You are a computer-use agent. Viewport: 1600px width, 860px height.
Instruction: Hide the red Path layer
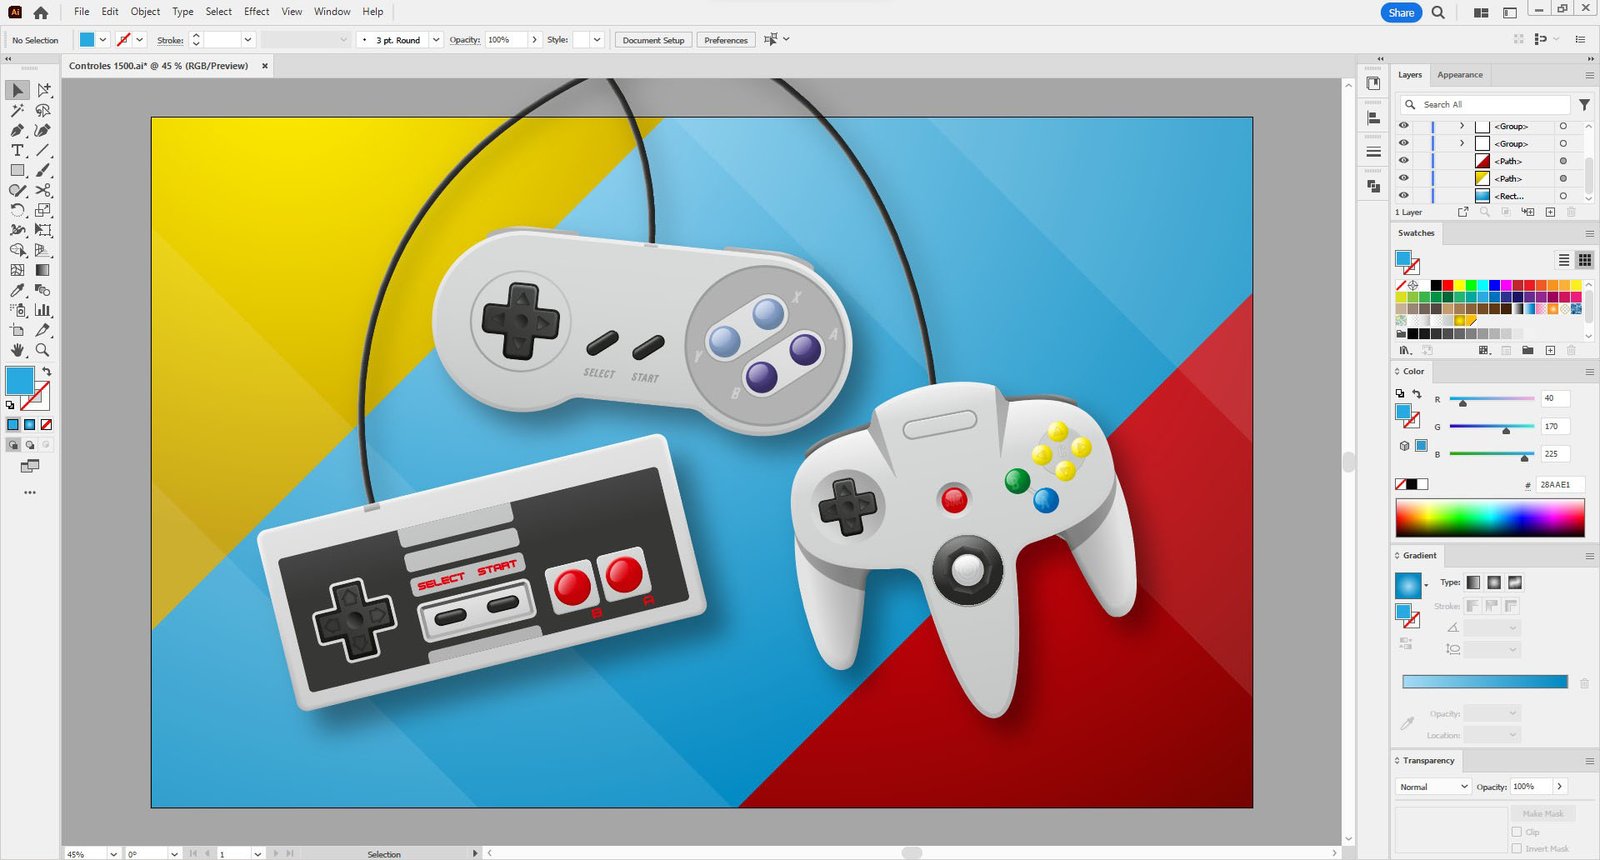pyautogui.click(x=1403, y=160)
